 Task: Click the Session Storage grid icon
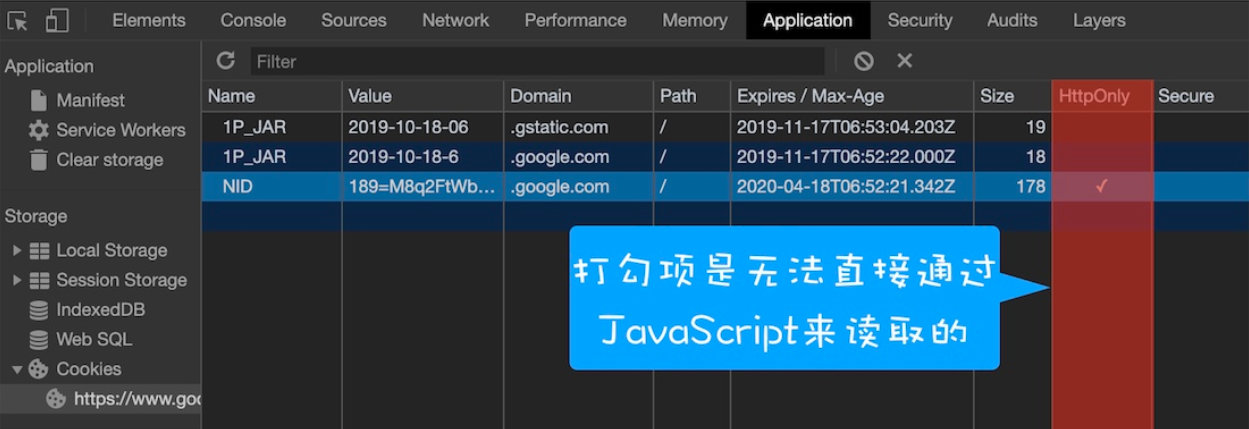[x=39, y=281]
